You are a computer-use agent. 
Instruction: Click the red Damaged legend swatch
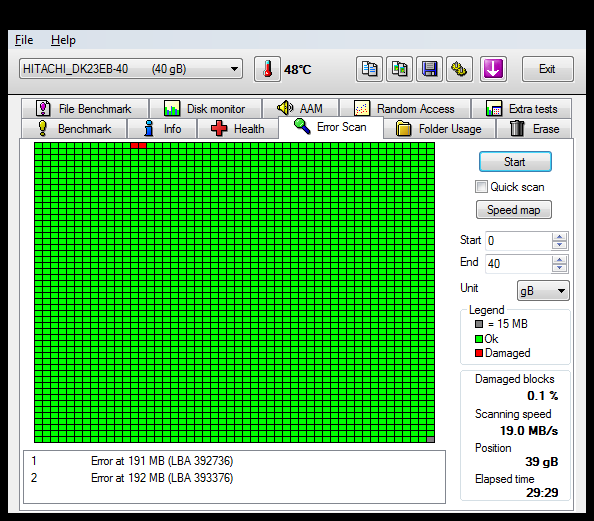coord(479,353)
